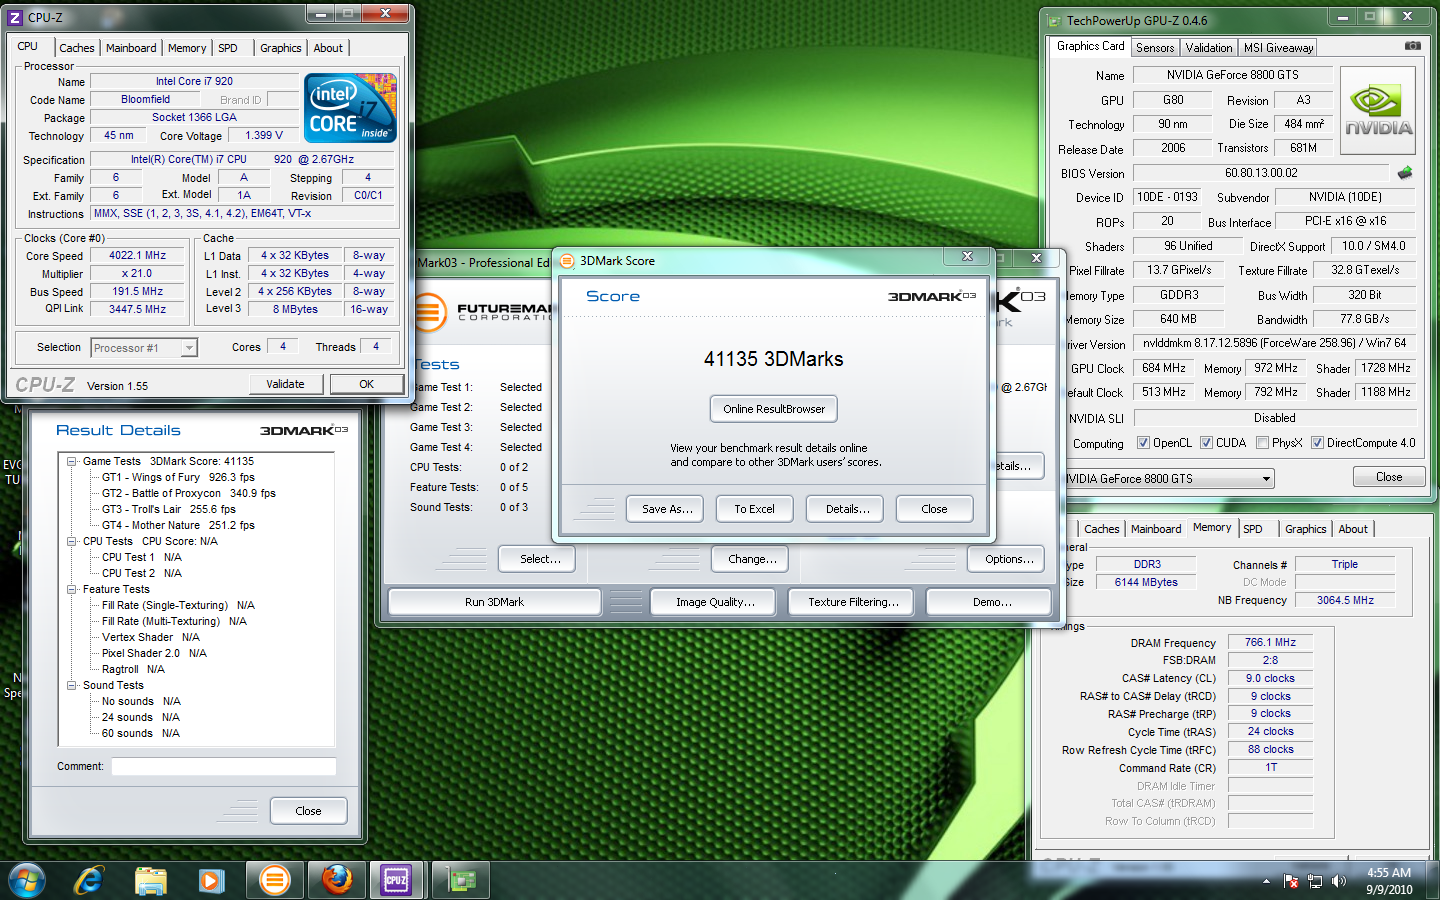Show hidden system tray icons
This screenshot has width=1440, height=900.
pos(1266,881)
